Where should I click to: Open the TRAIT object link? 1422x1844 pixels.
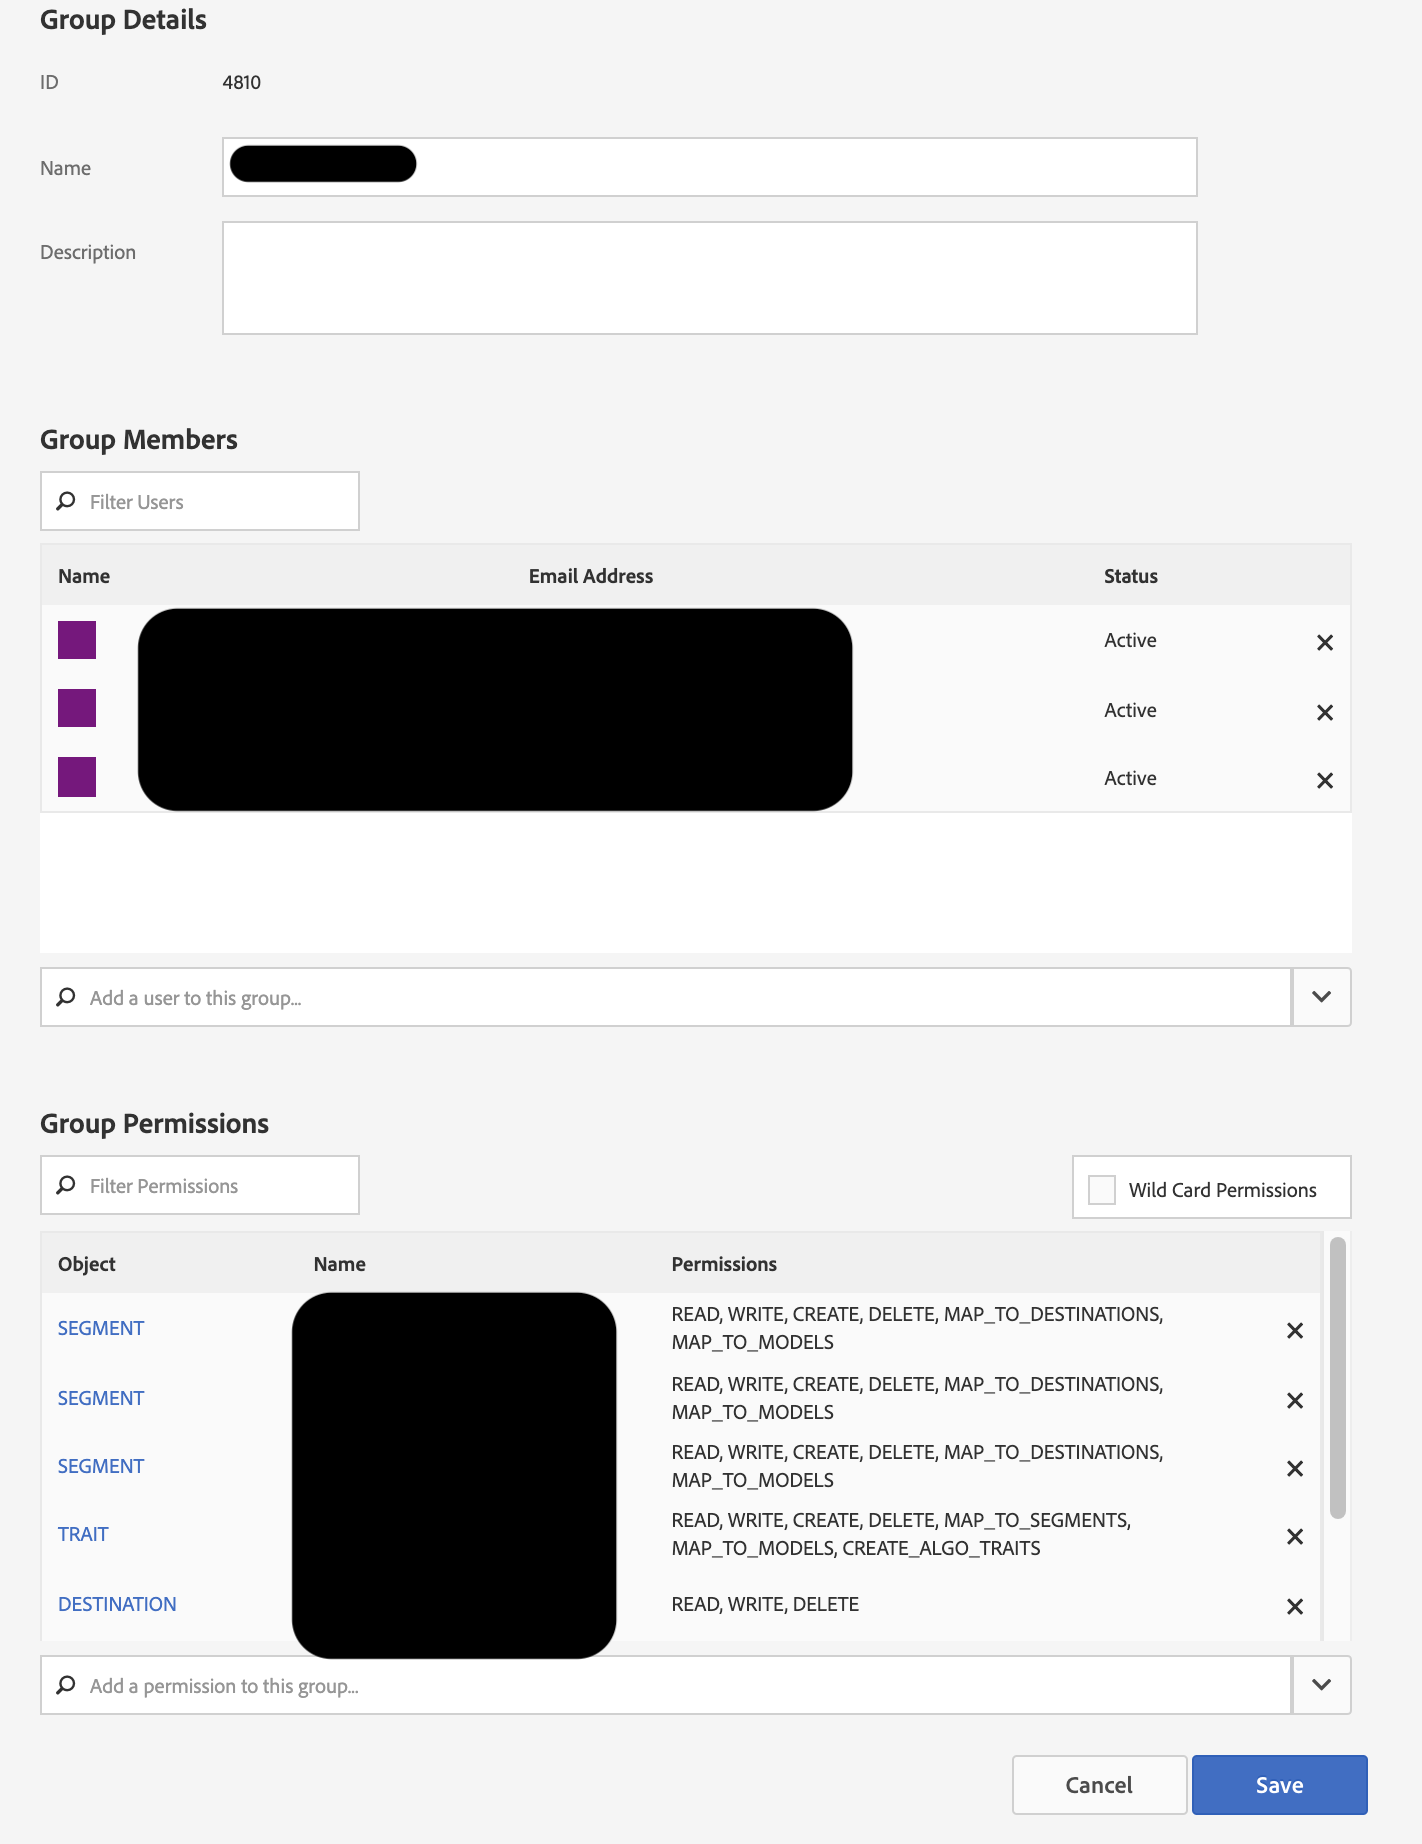point(83,1534)
